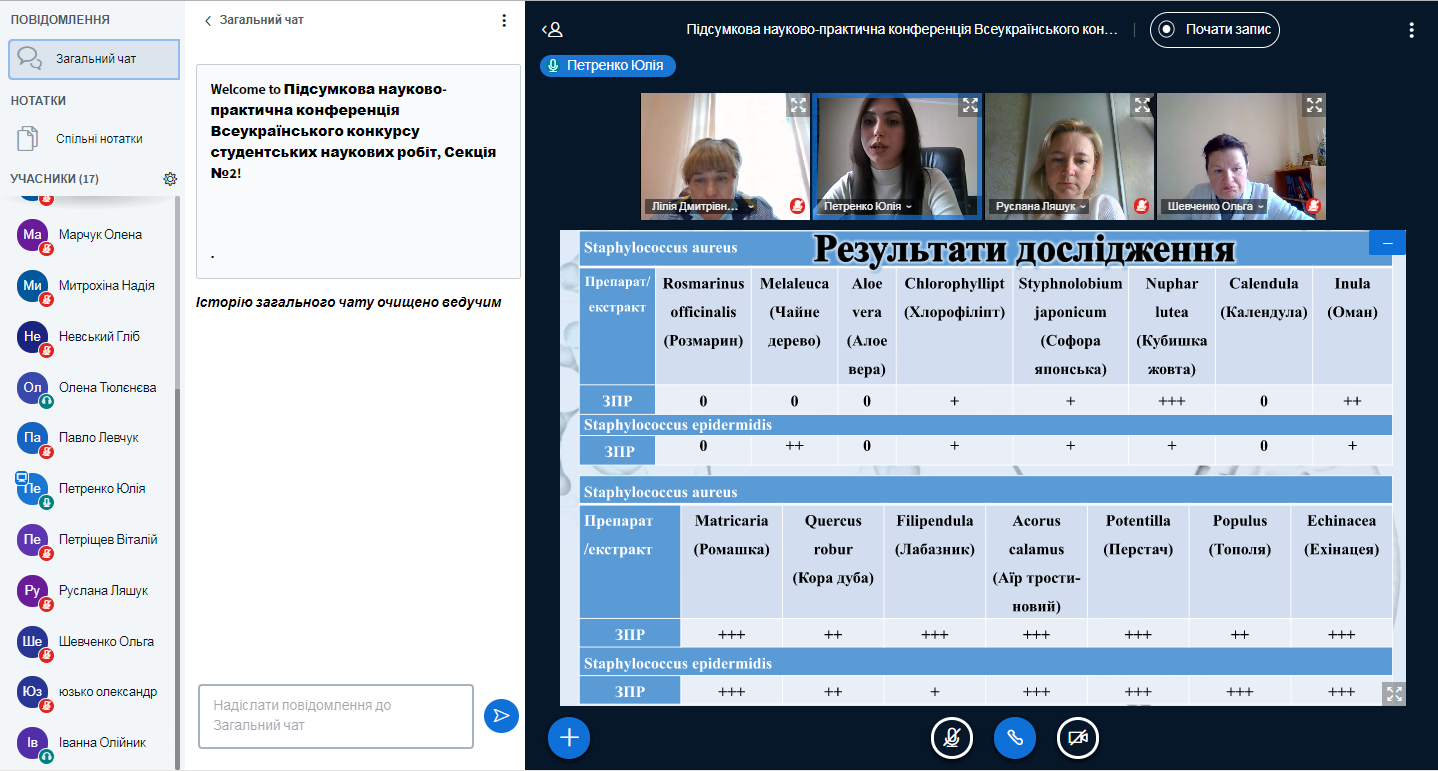Click Шевченко Ольга webcam video
The image size is (1438, 771).
pos(1241,156)
